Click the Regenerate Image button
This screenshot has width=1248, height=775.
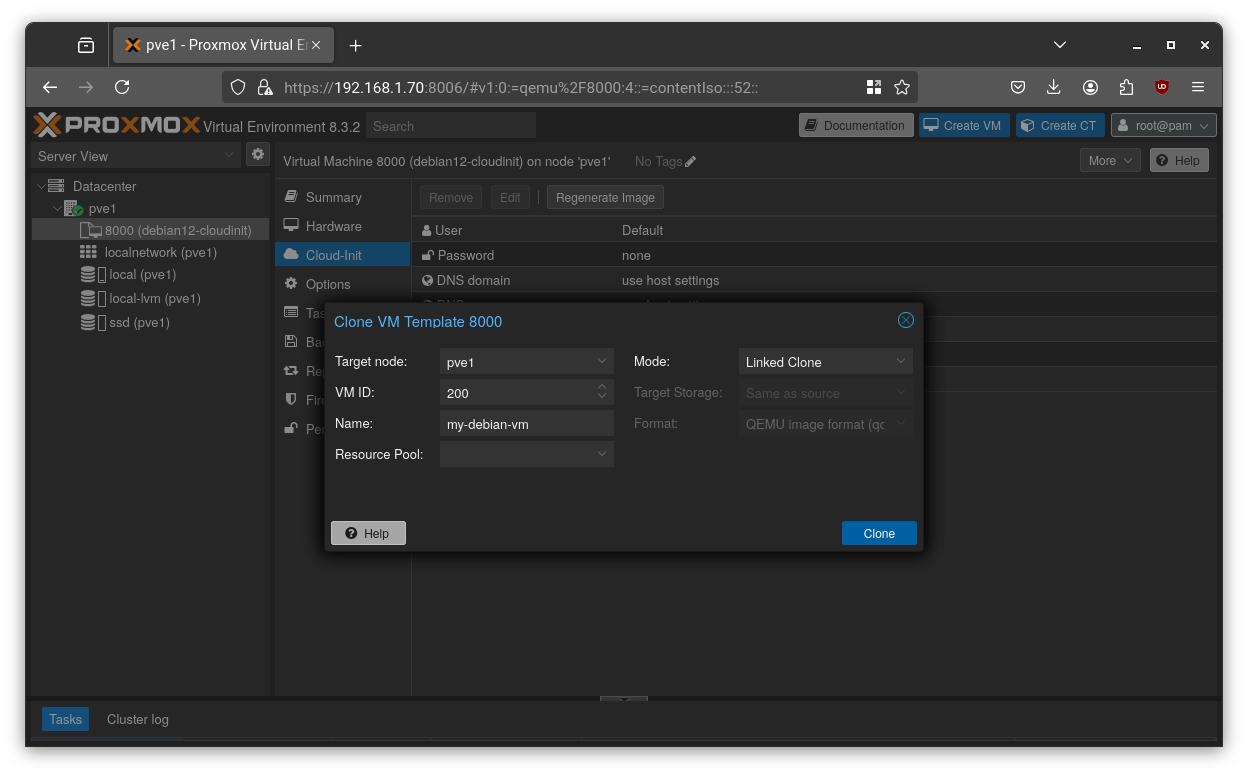[x=604, y=197]
